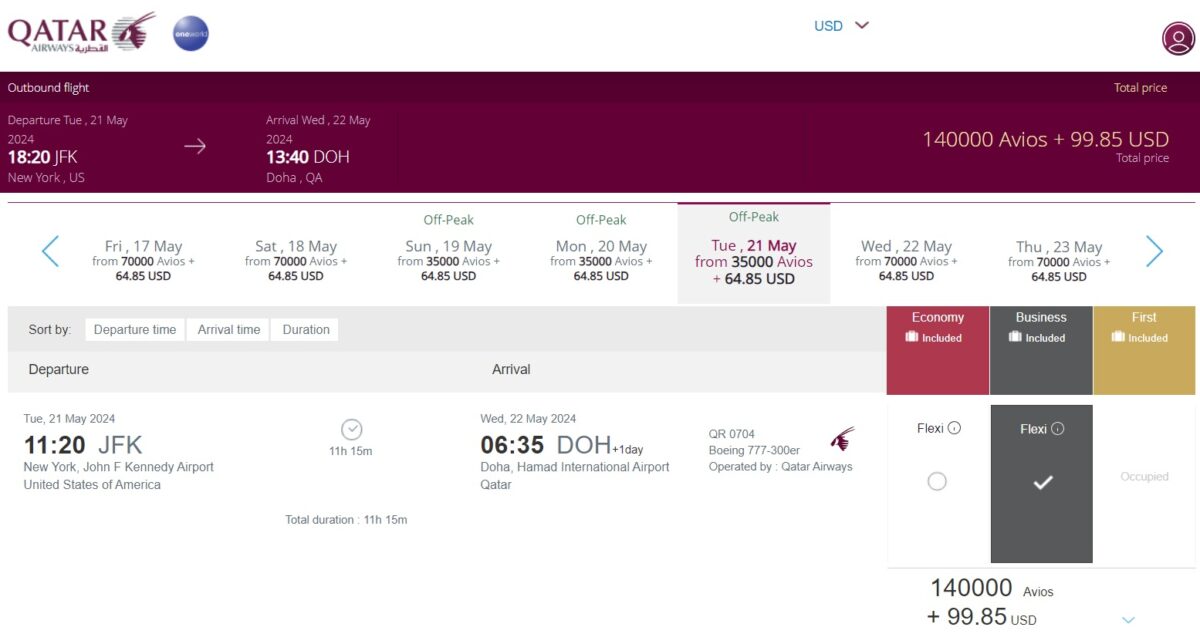Click the oneworld alliance badge
1200x634 pixels.
pyautogui.click(x=191, y=33)
